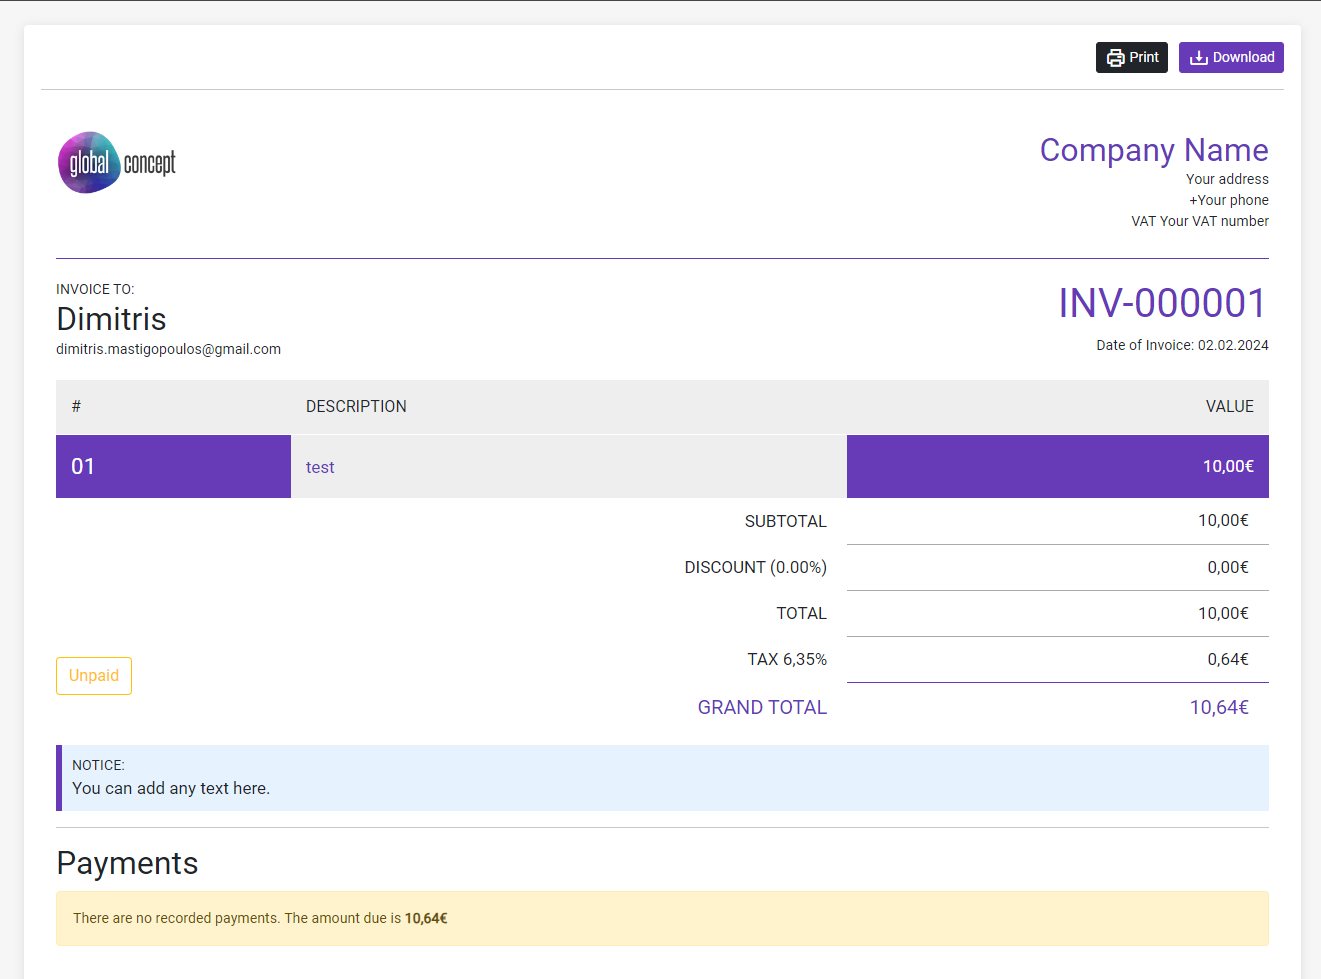1321x979 pixels.
Task: Click the VALUE column header
Action: point(1229,406)
